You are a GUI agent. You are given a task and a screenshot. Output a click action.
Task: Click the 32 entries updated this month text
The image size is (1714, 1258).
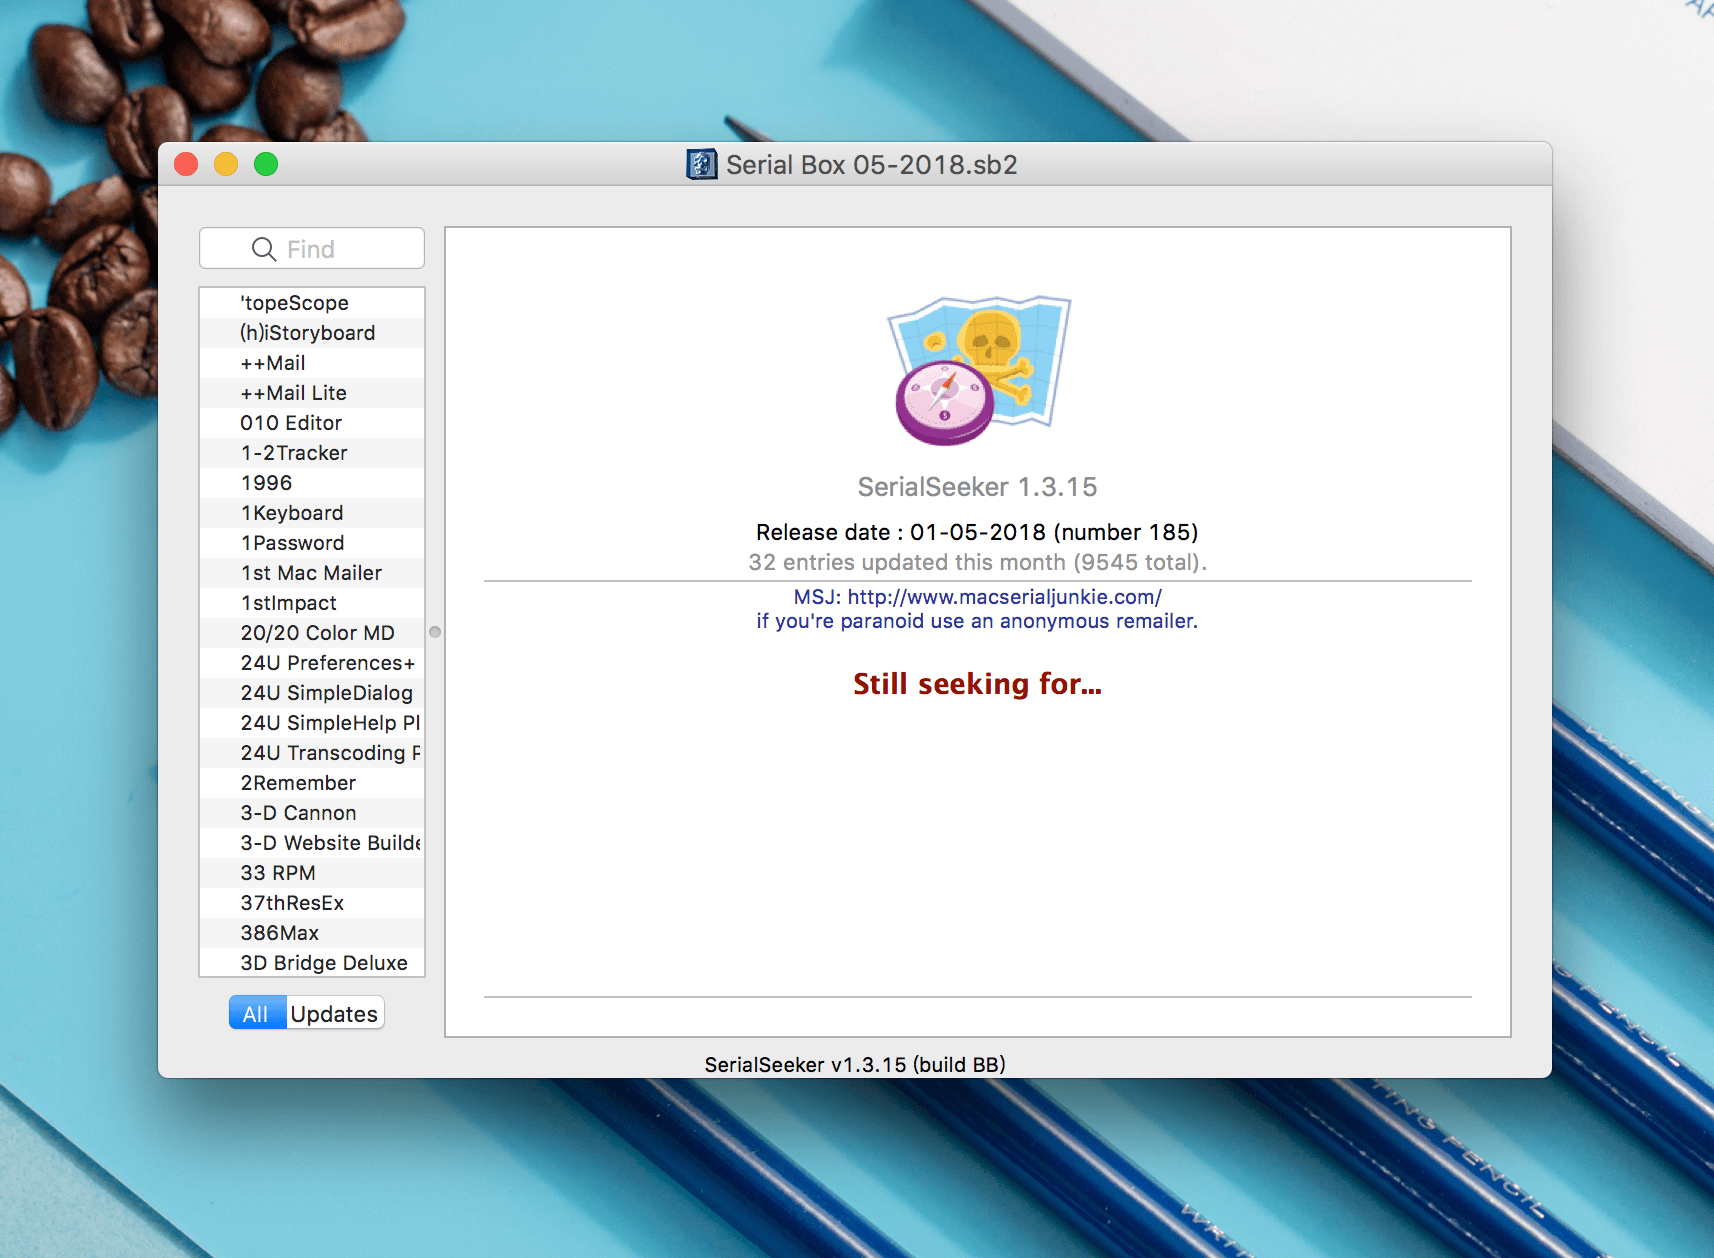(x=977, y=562)
